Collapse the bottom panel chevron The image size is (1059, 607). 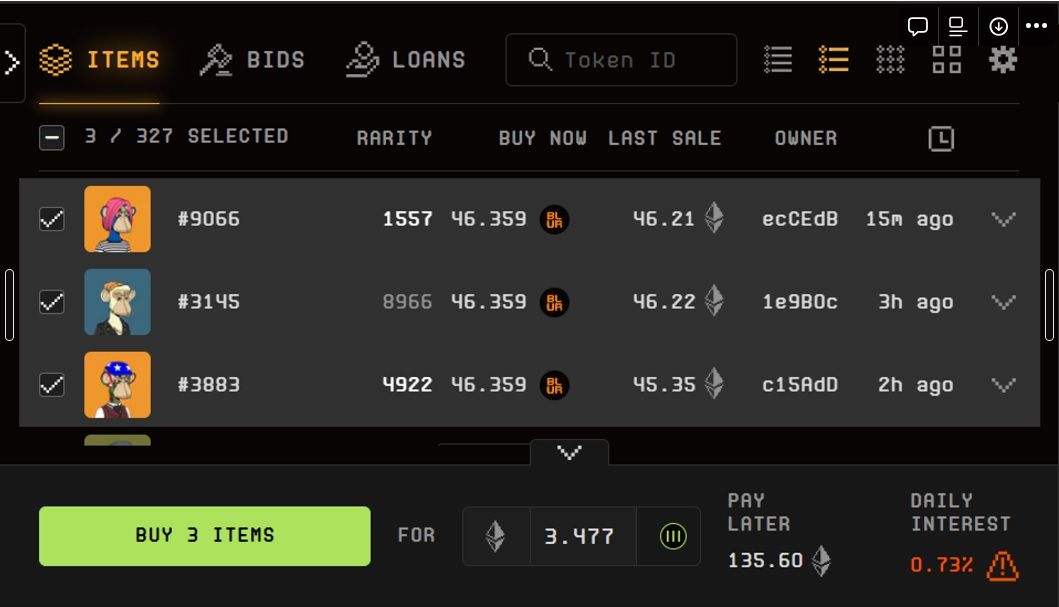569,453
